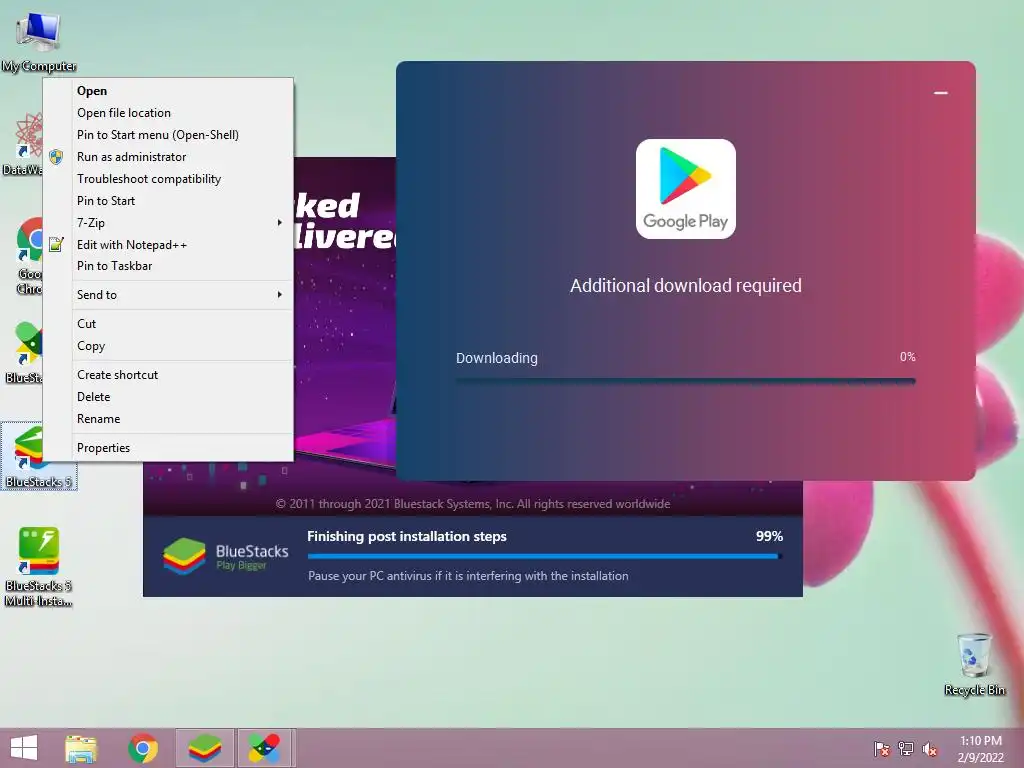Open the Windows Start button

24,748
